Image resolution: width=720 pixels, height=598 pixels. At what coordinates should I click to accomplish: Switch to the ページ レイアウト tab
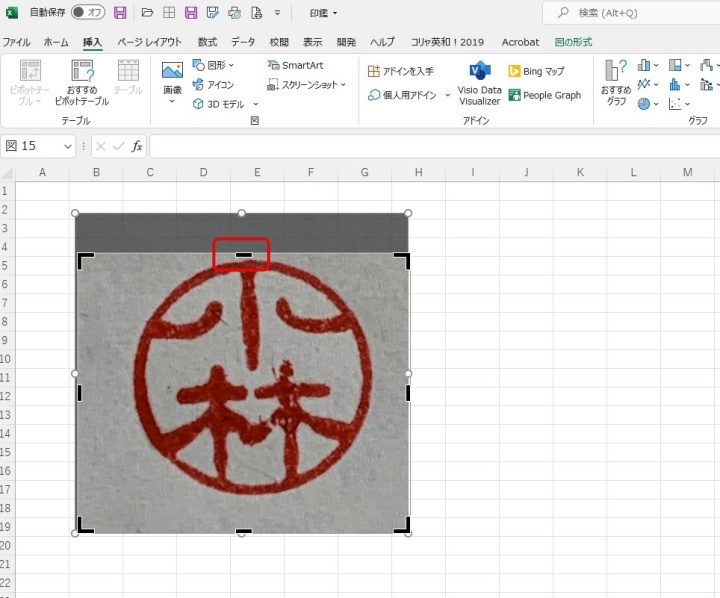[149, 42]
